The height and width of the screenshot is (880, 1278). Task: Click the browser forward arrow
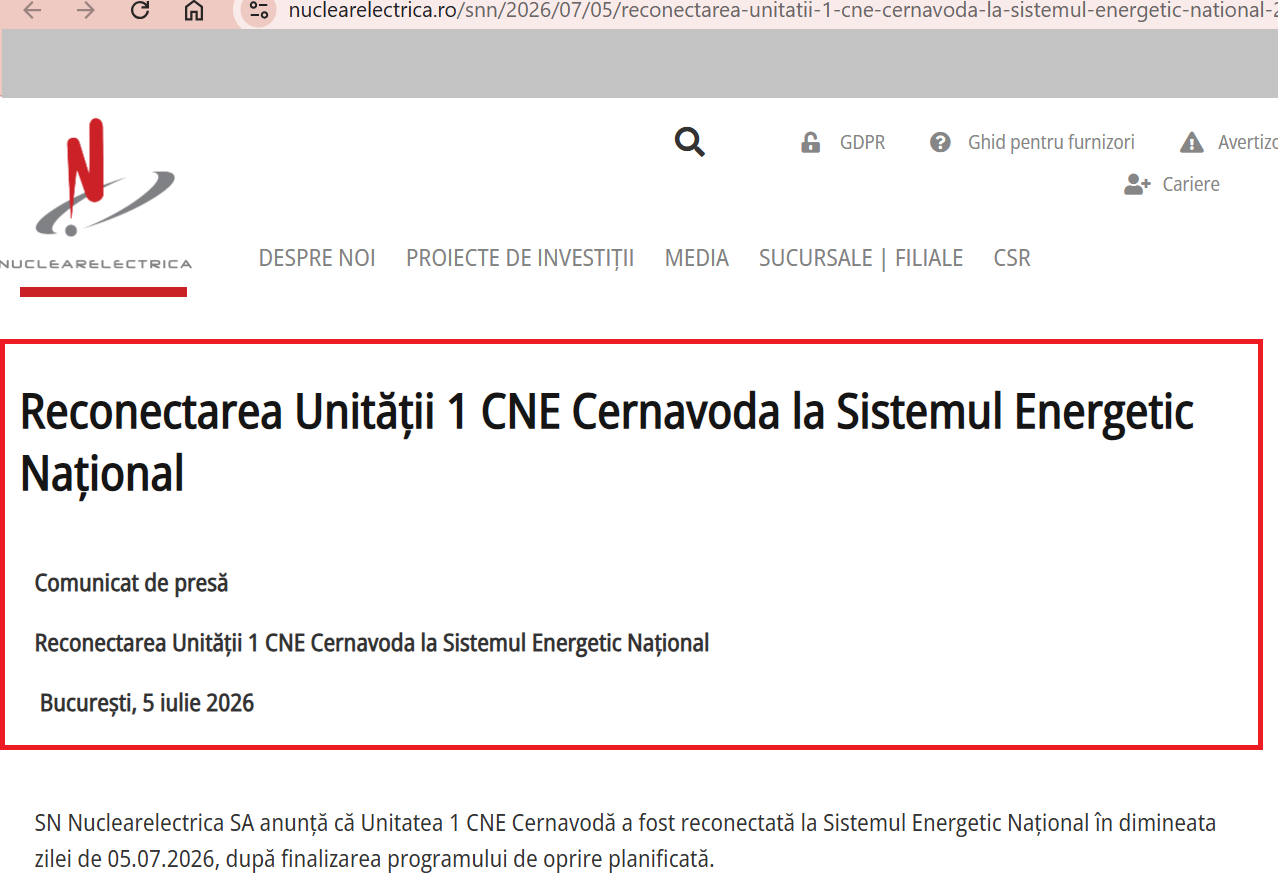coord(86,11)
